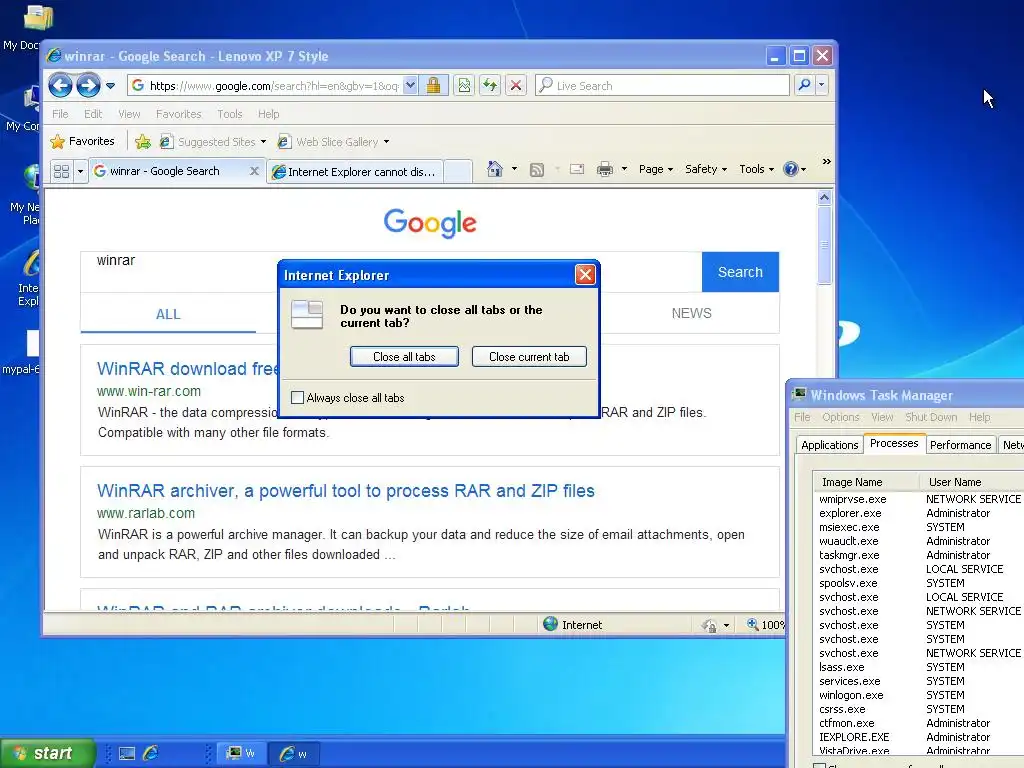Click the Google logo on the page
This screenshot has height=768, width=1024.
(x=430, y=223)
